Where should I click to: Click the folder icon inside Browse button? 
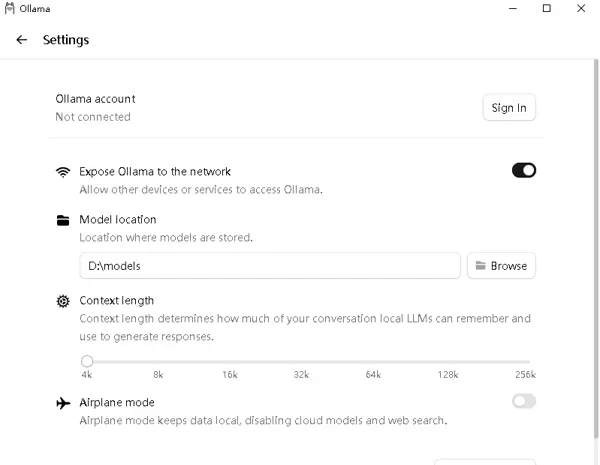(x=480, y=266)
